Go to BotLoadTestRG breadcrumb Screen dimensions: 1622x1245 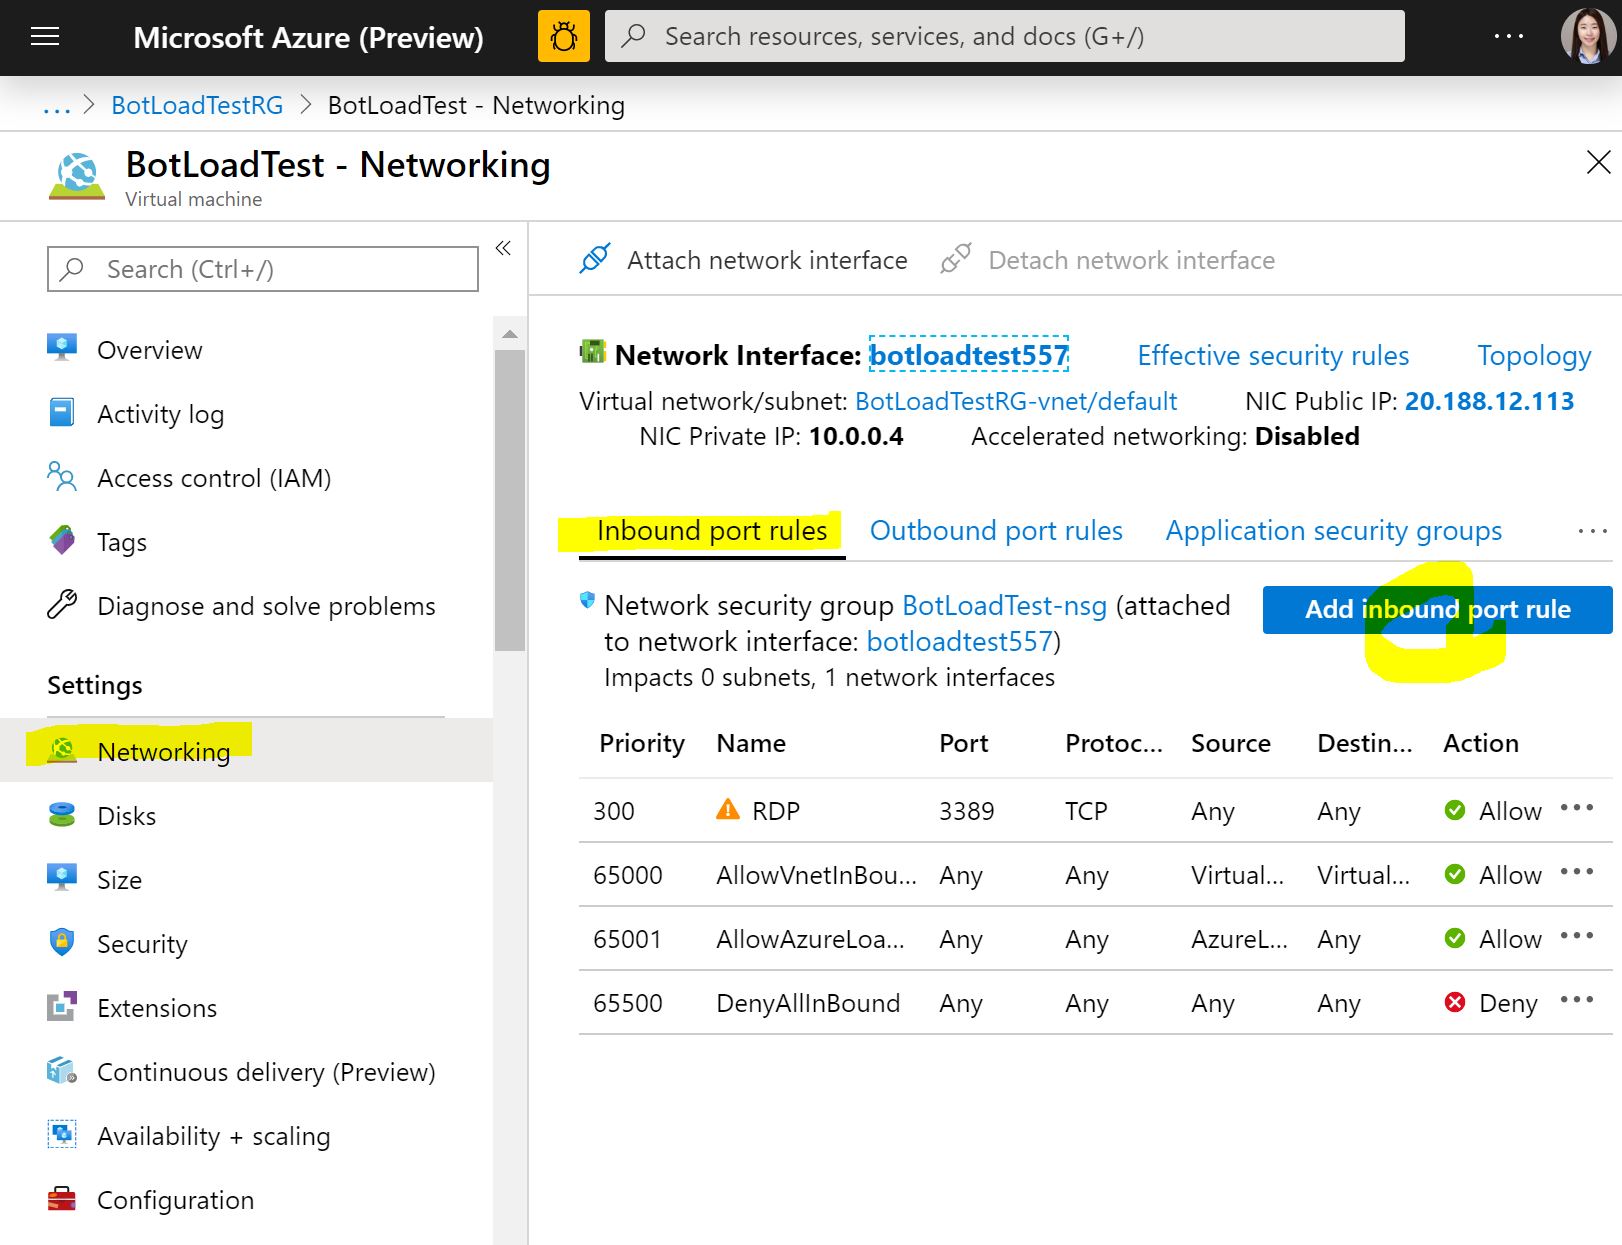tap(197, 106)
